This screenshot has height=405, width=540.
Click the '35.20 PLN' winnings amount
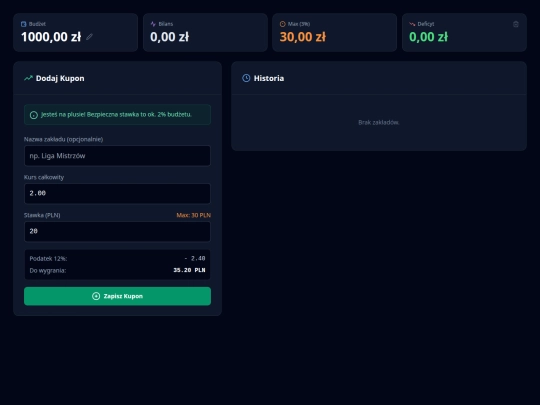pos(189,270)
